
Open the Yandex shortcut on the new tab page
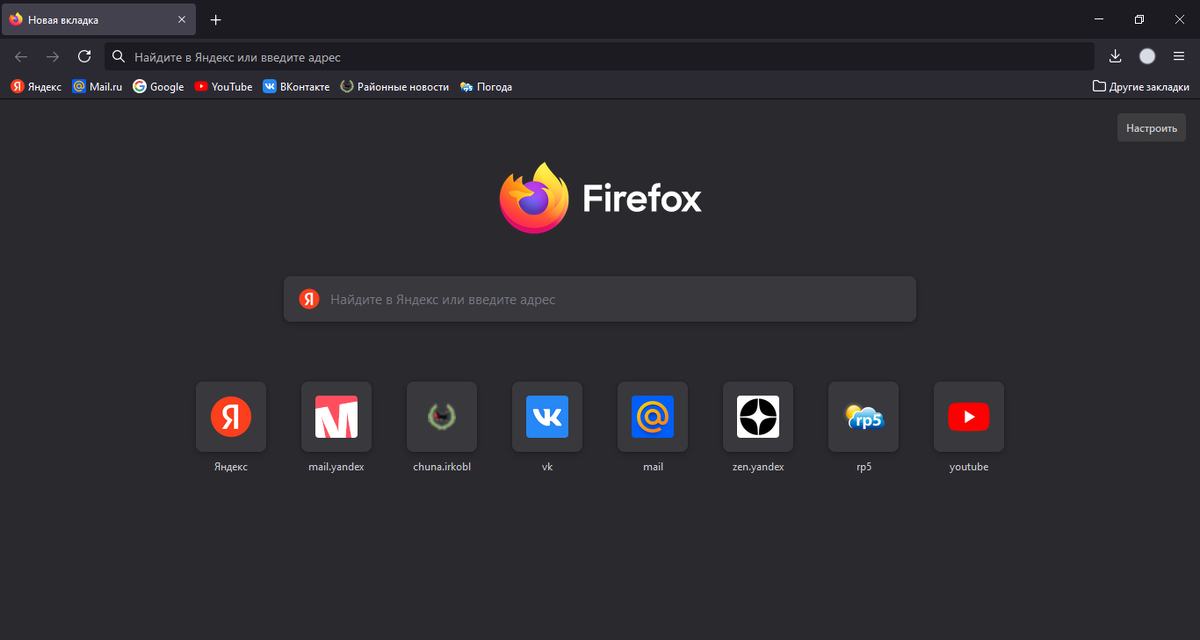231,417
